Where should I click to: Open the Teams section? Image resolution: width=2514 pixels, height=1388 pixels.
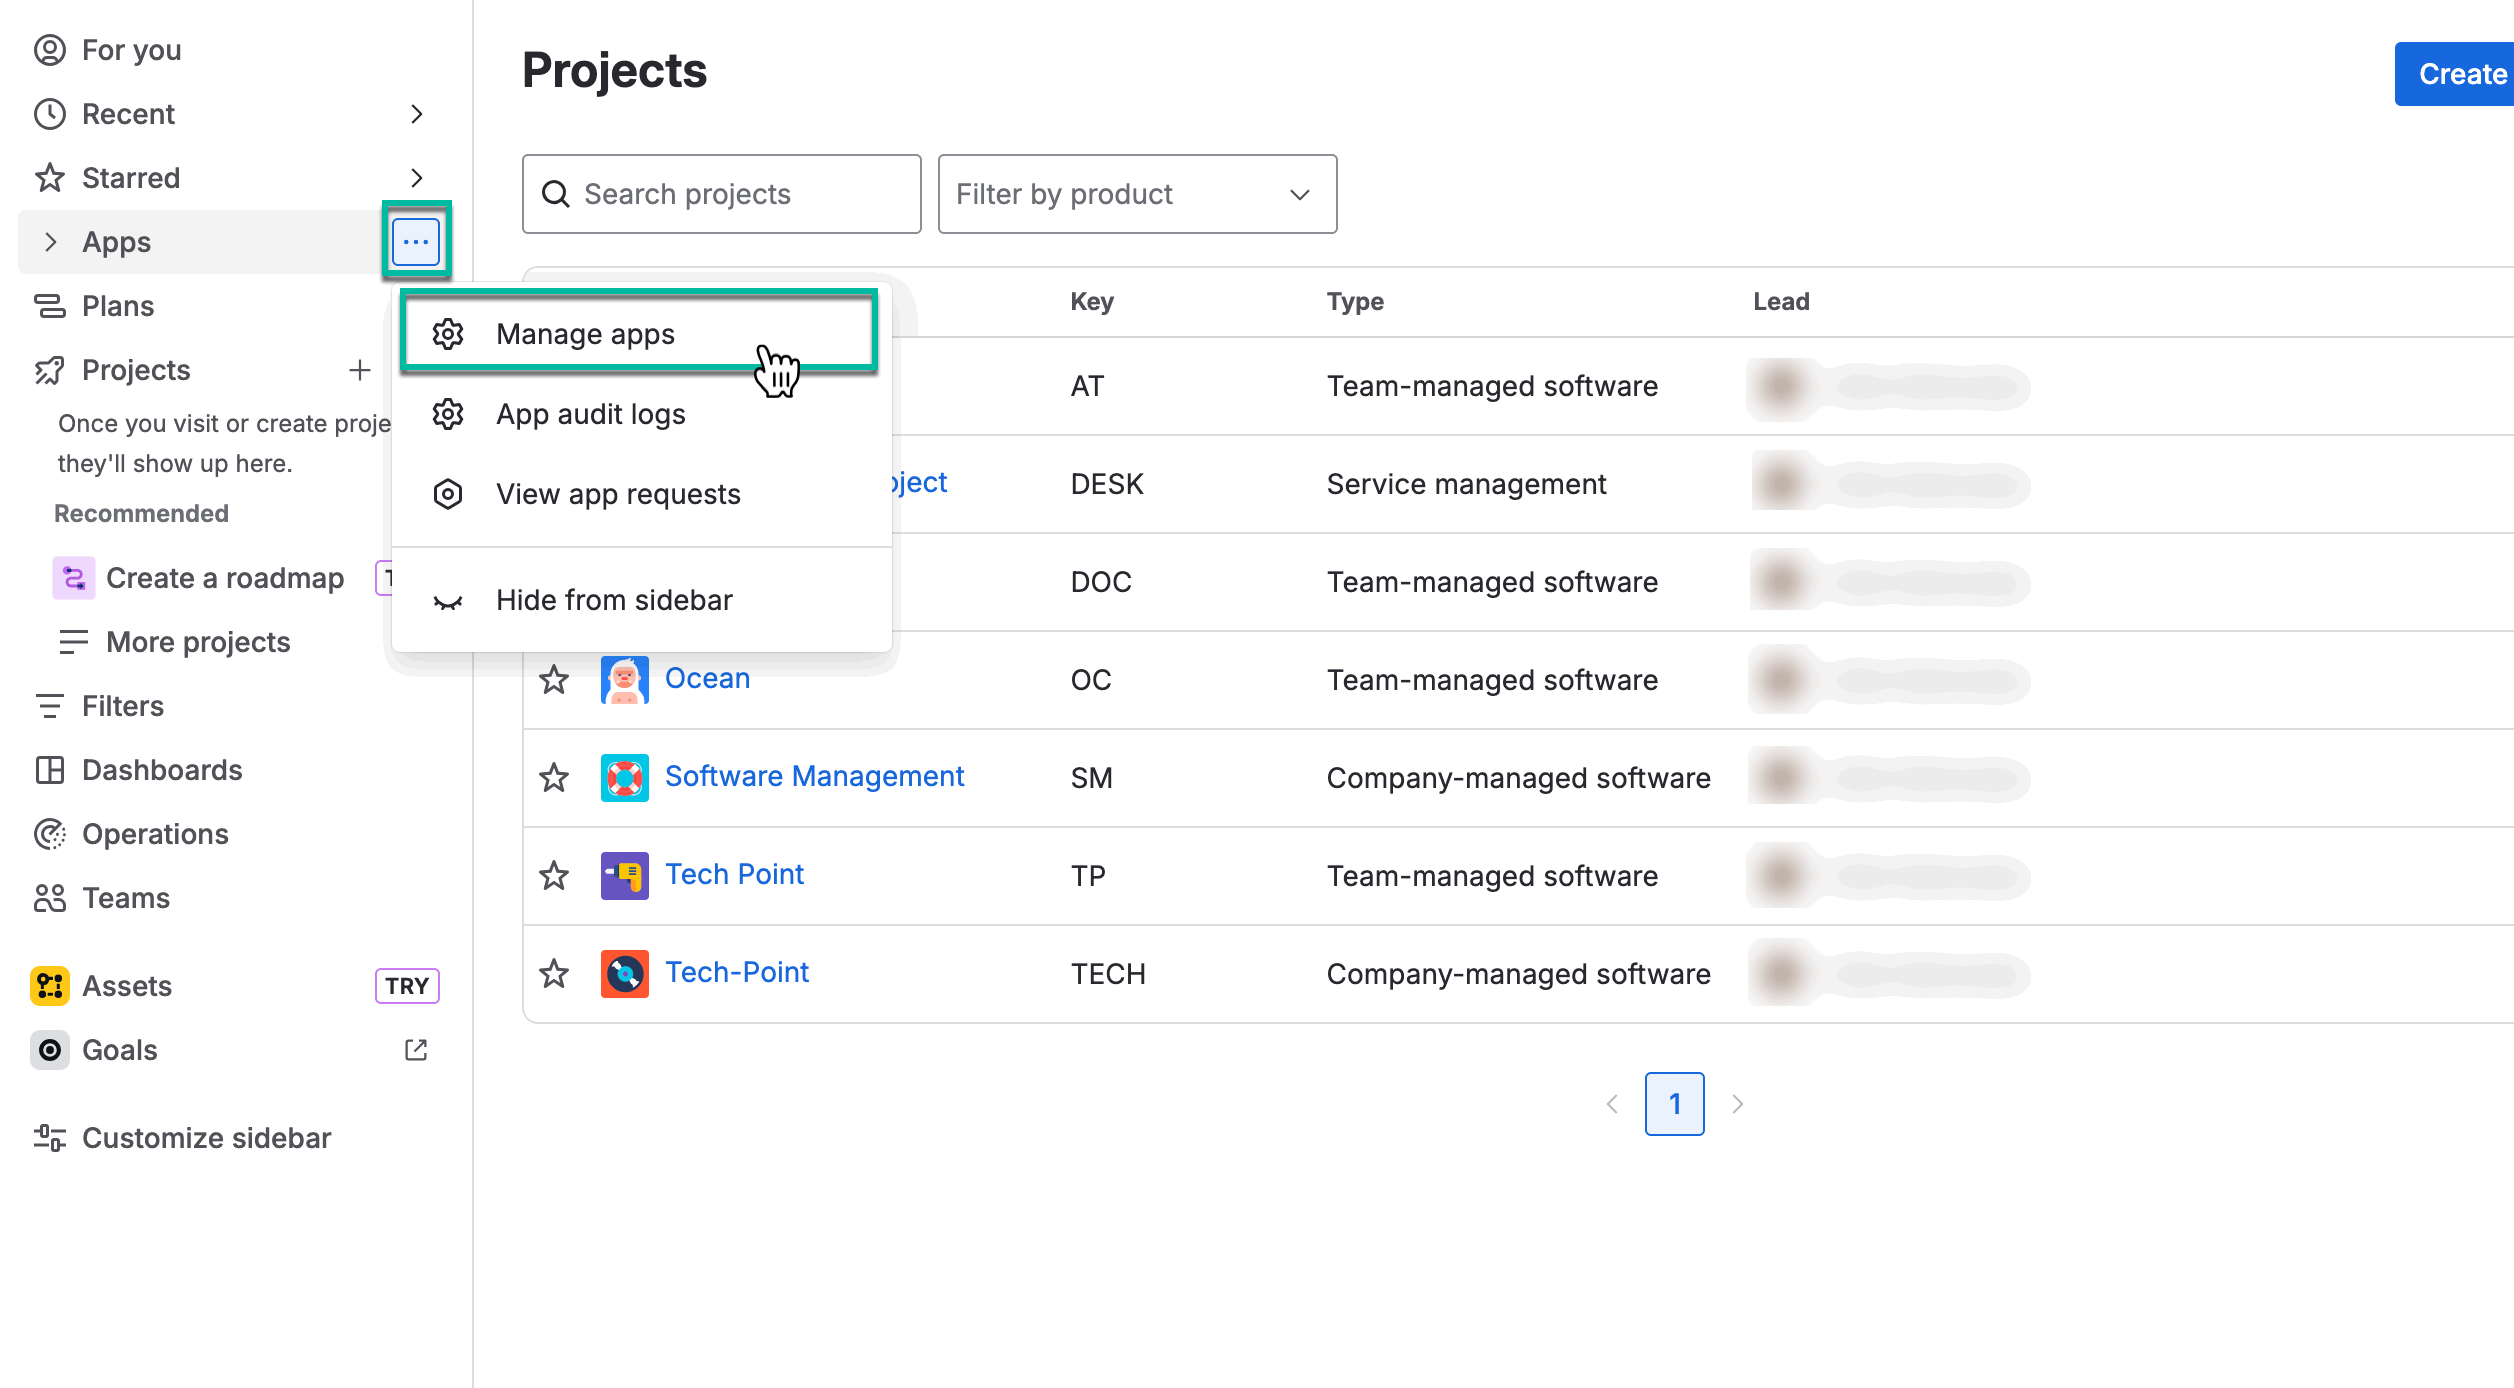[x=125, y=898]
